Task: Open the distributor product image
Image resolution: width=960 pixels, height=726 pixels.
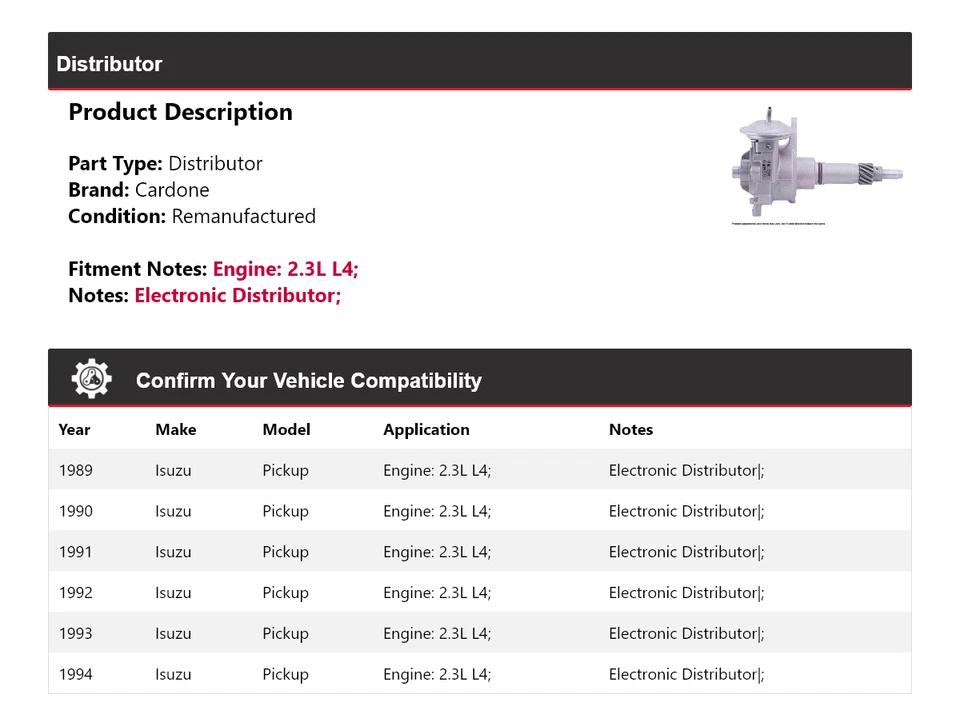Action: pos(817,166)
